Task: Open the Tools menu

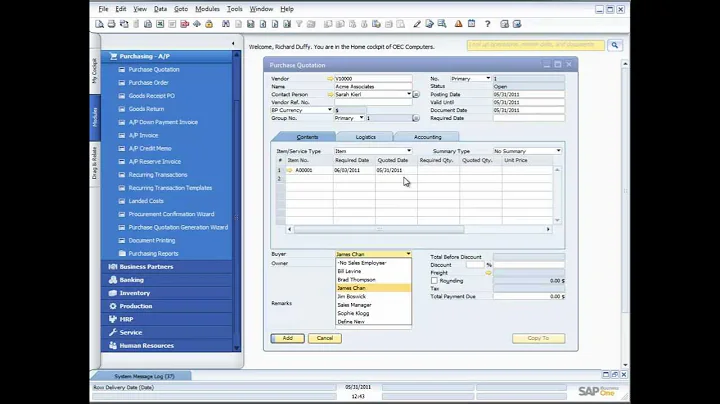Action: coord(234,9)
